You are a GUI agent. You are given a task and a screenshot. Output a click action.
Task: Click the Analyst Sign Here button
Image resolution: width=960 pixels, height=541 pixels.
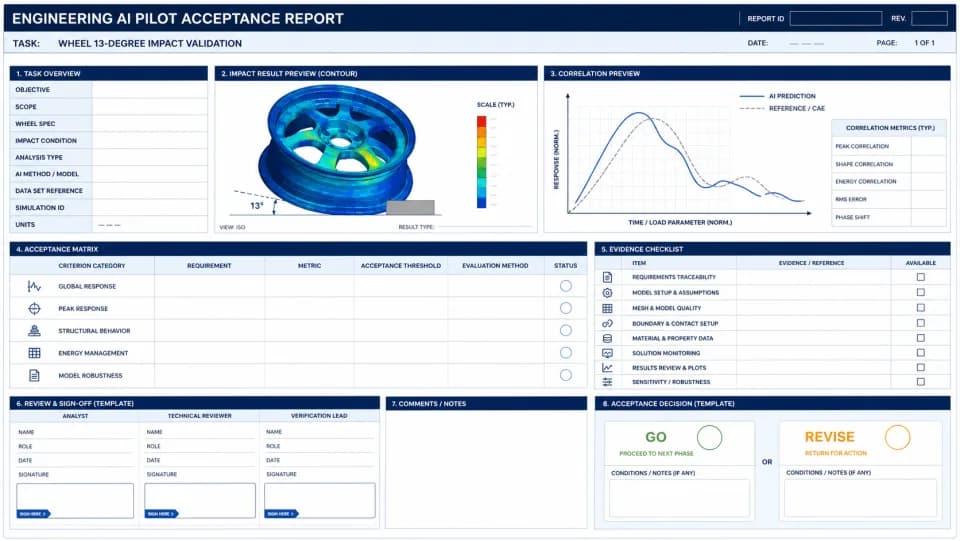(x=33, y=513)
